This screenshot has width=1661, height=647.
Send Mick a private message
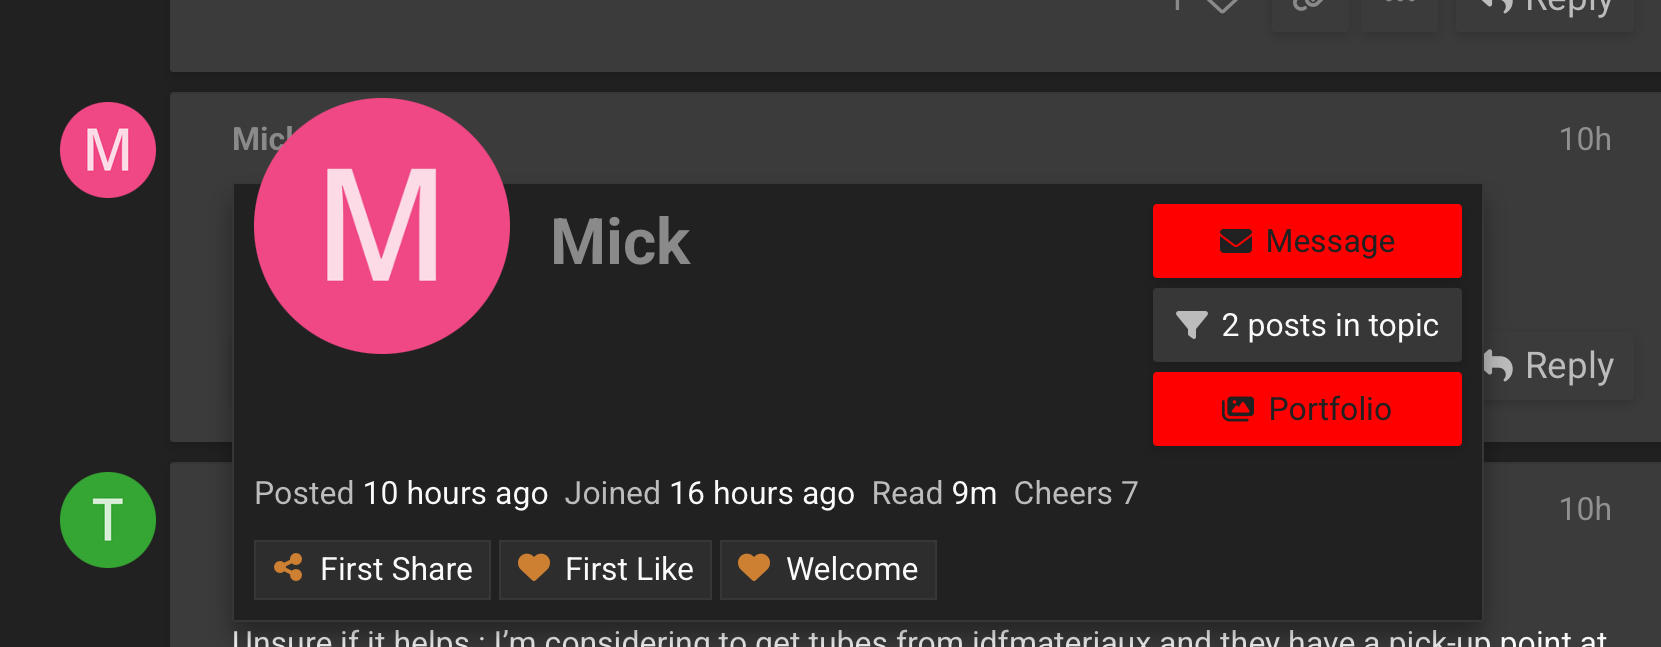click(1307, 241)
